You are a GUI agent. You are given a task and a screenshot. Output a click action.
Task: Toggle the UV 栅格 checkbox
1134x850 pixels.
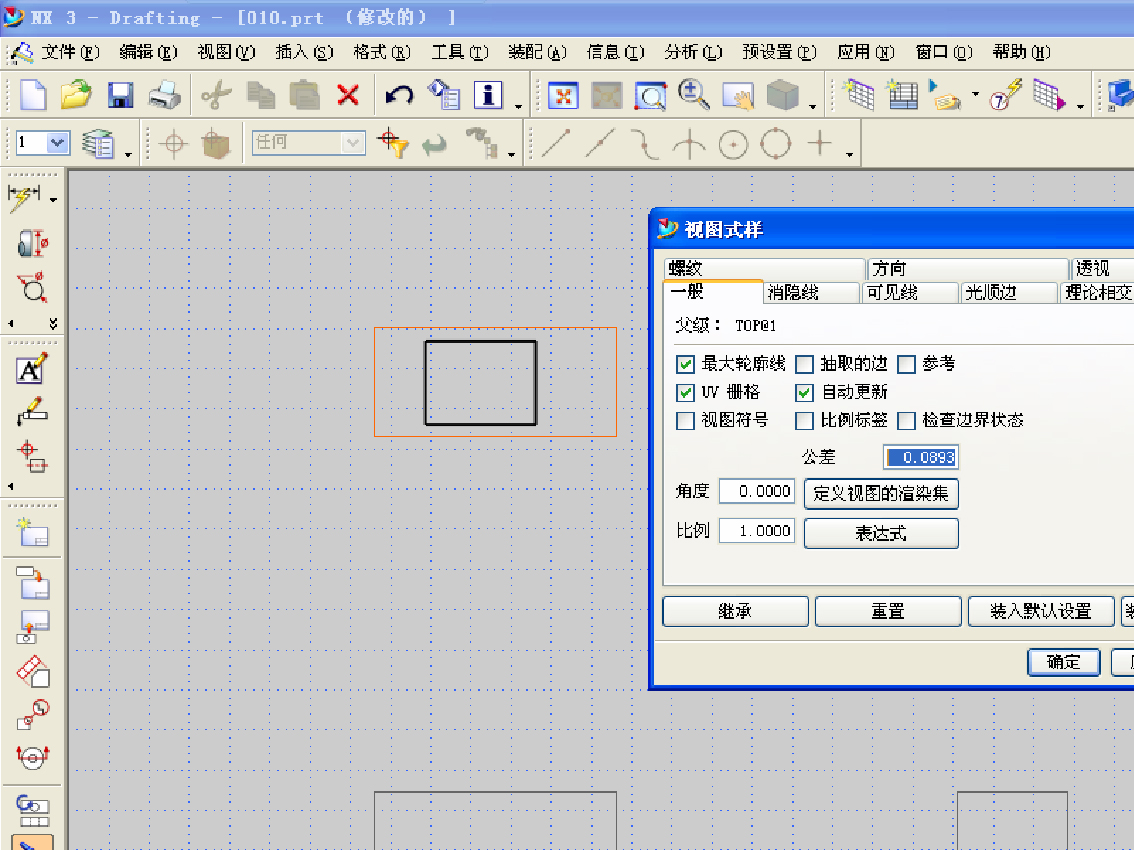click(685, 393)
